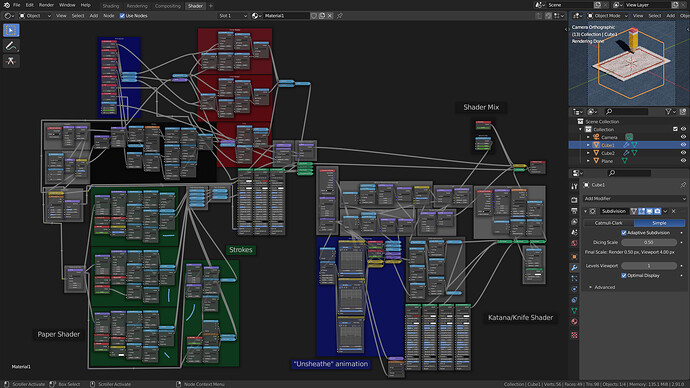
Task: Toggle fake user shield for Material1
Action: 314,16
